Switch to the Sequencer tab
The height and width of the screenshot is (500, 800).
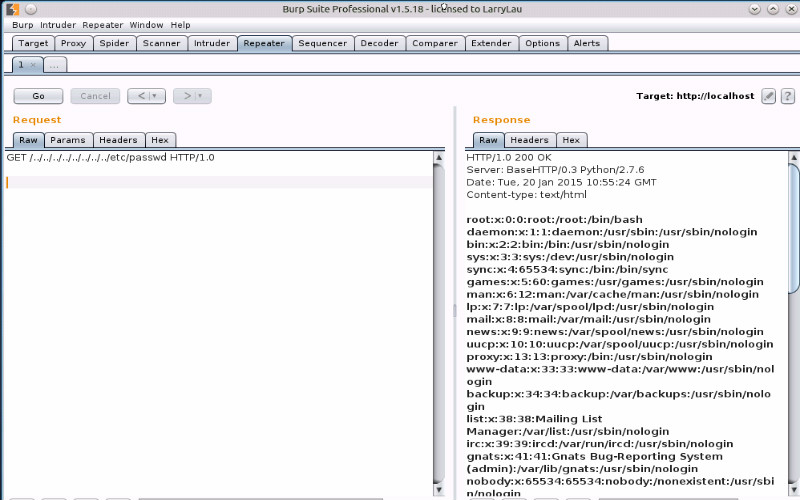(x=322, y=43)
